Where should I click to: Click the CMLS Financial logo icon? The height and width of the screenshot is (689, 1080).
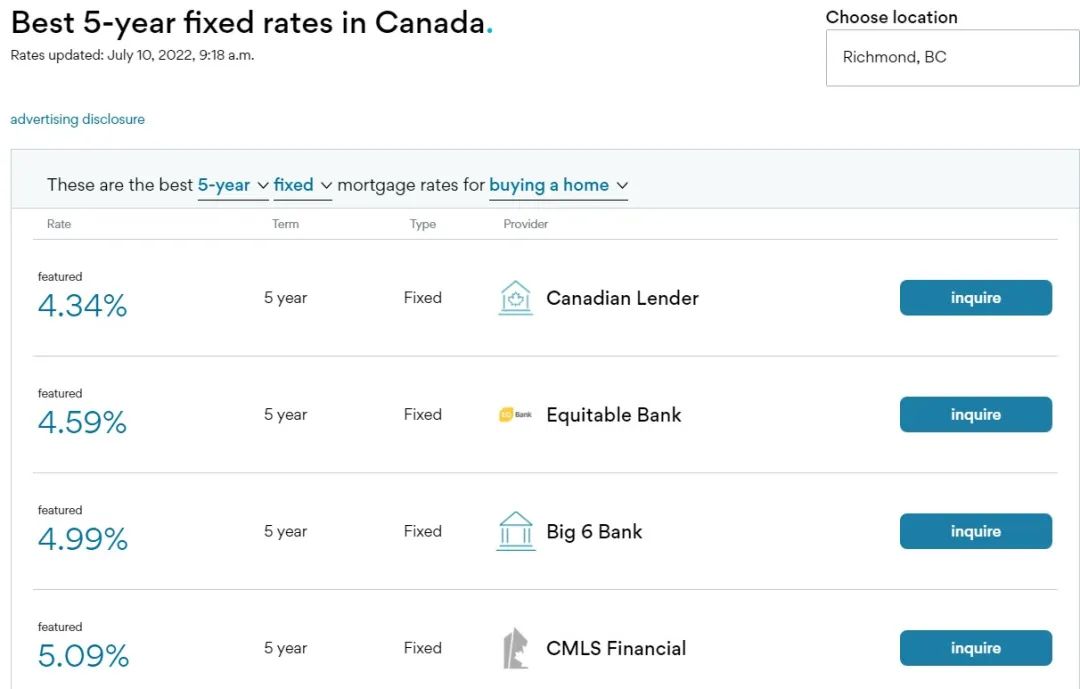click(515, 648)
